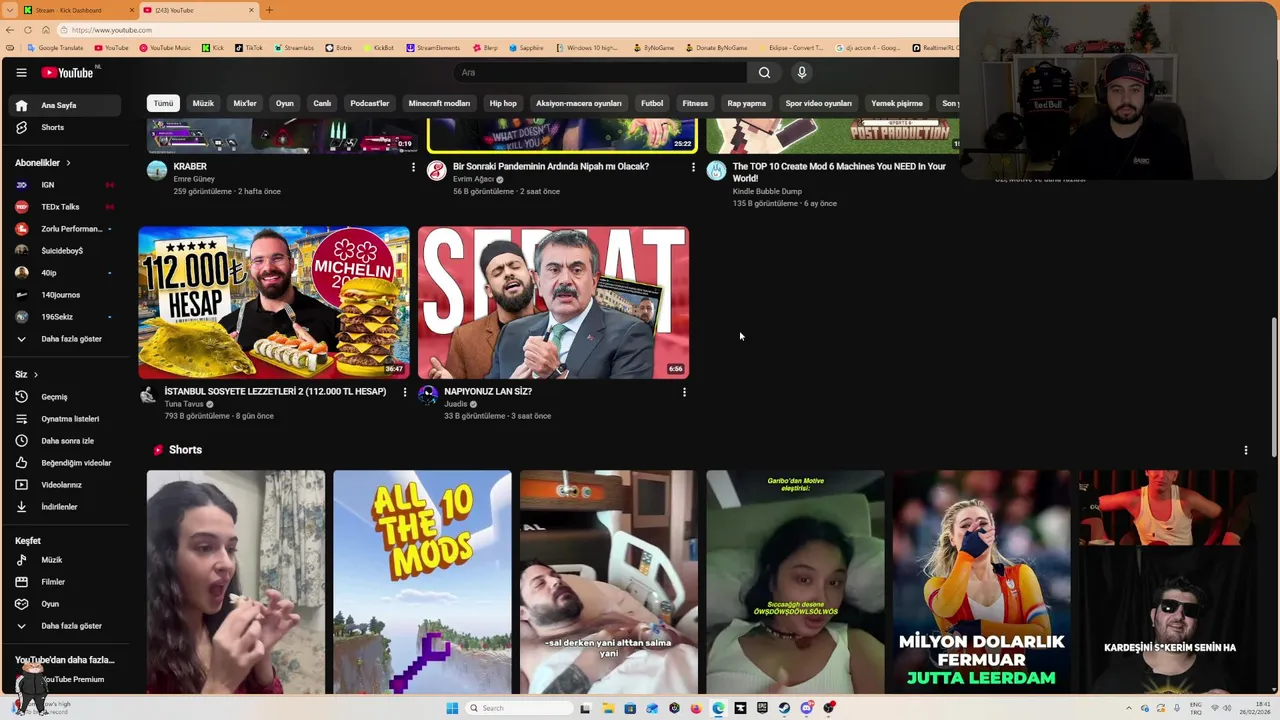1280x720 pixels.
Task: Open Streamlabs bookmark
Action: point(293,48)
